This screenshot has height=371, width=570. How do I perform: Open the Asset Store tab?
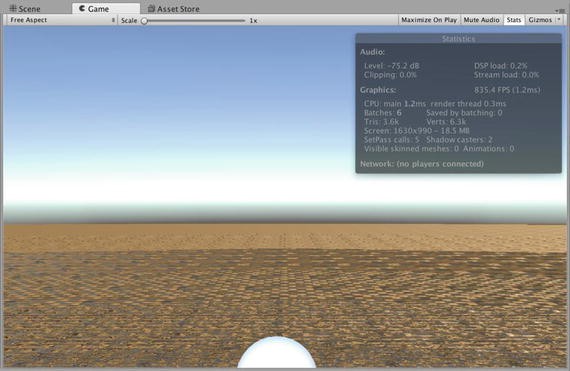(x=174, y=8)
